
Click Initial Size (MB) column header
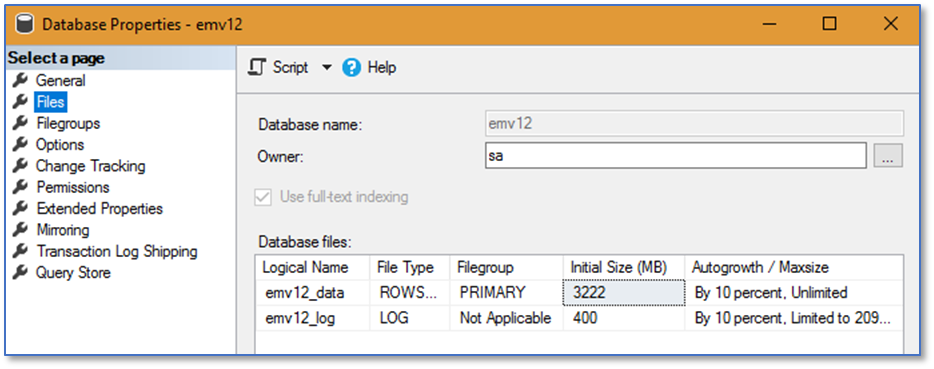[624, 268]
